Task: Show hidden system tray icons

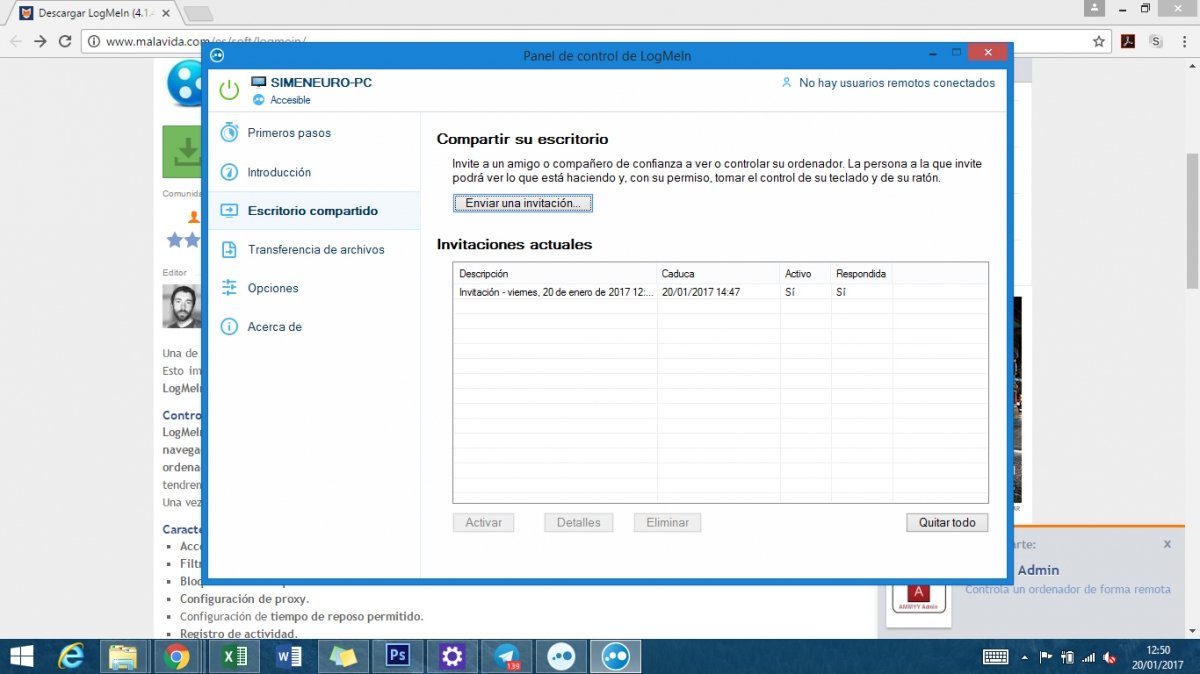Action: click(x=1023, y=657)
